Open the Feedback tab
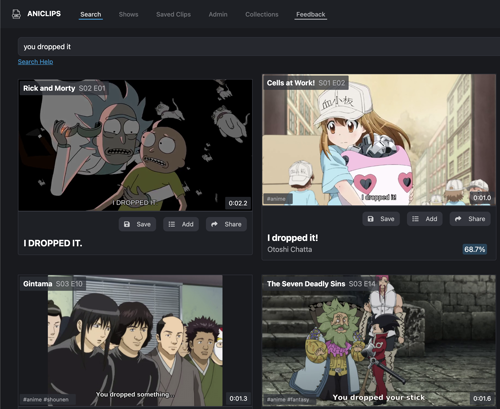 (x=311, y=14)
